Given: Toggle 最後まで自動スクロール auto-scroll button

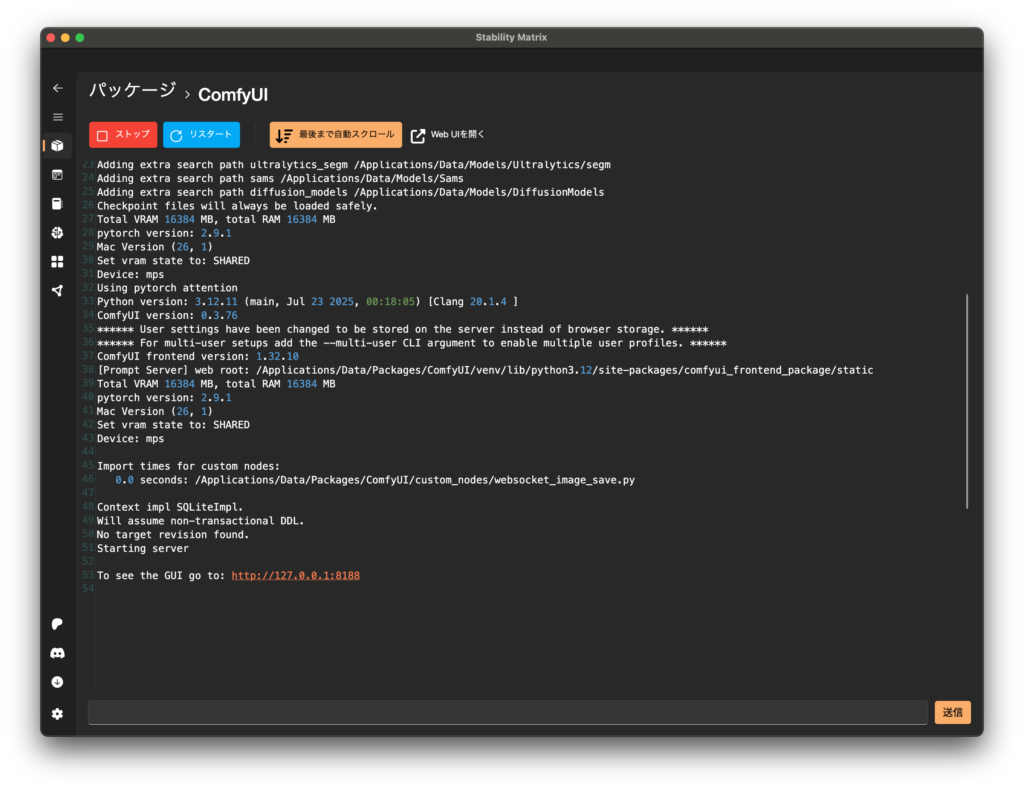Looking at the screenshot, I should 335,135.
